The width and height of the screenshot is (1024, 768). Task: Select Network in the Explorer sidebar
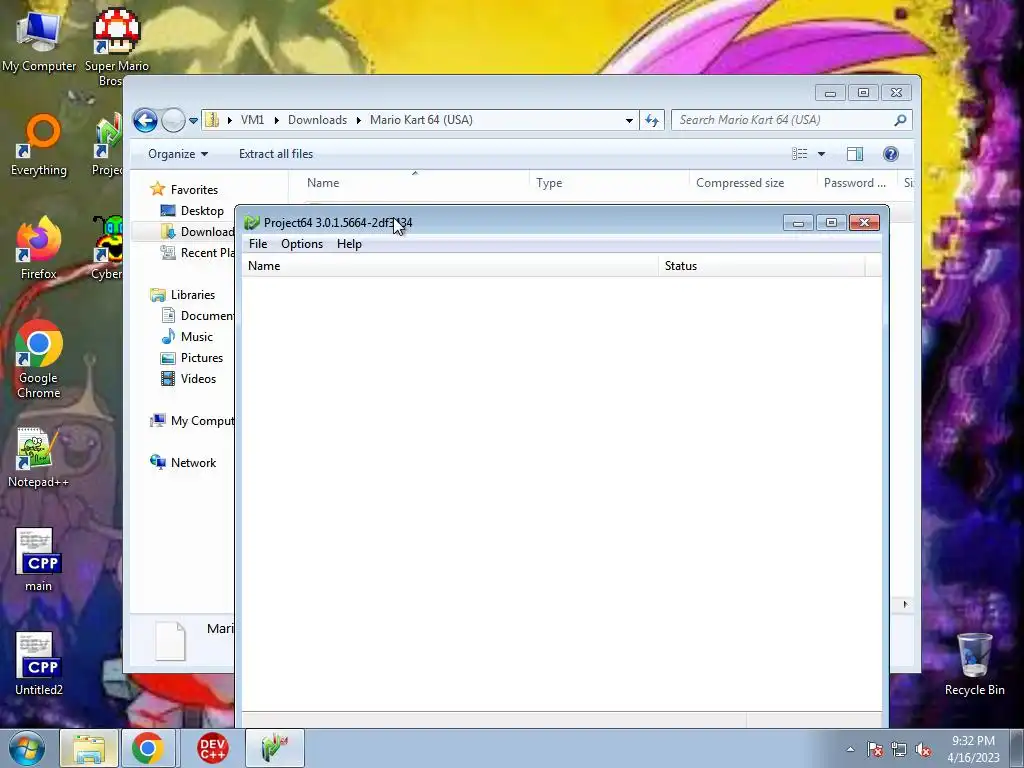pos(193,463)
